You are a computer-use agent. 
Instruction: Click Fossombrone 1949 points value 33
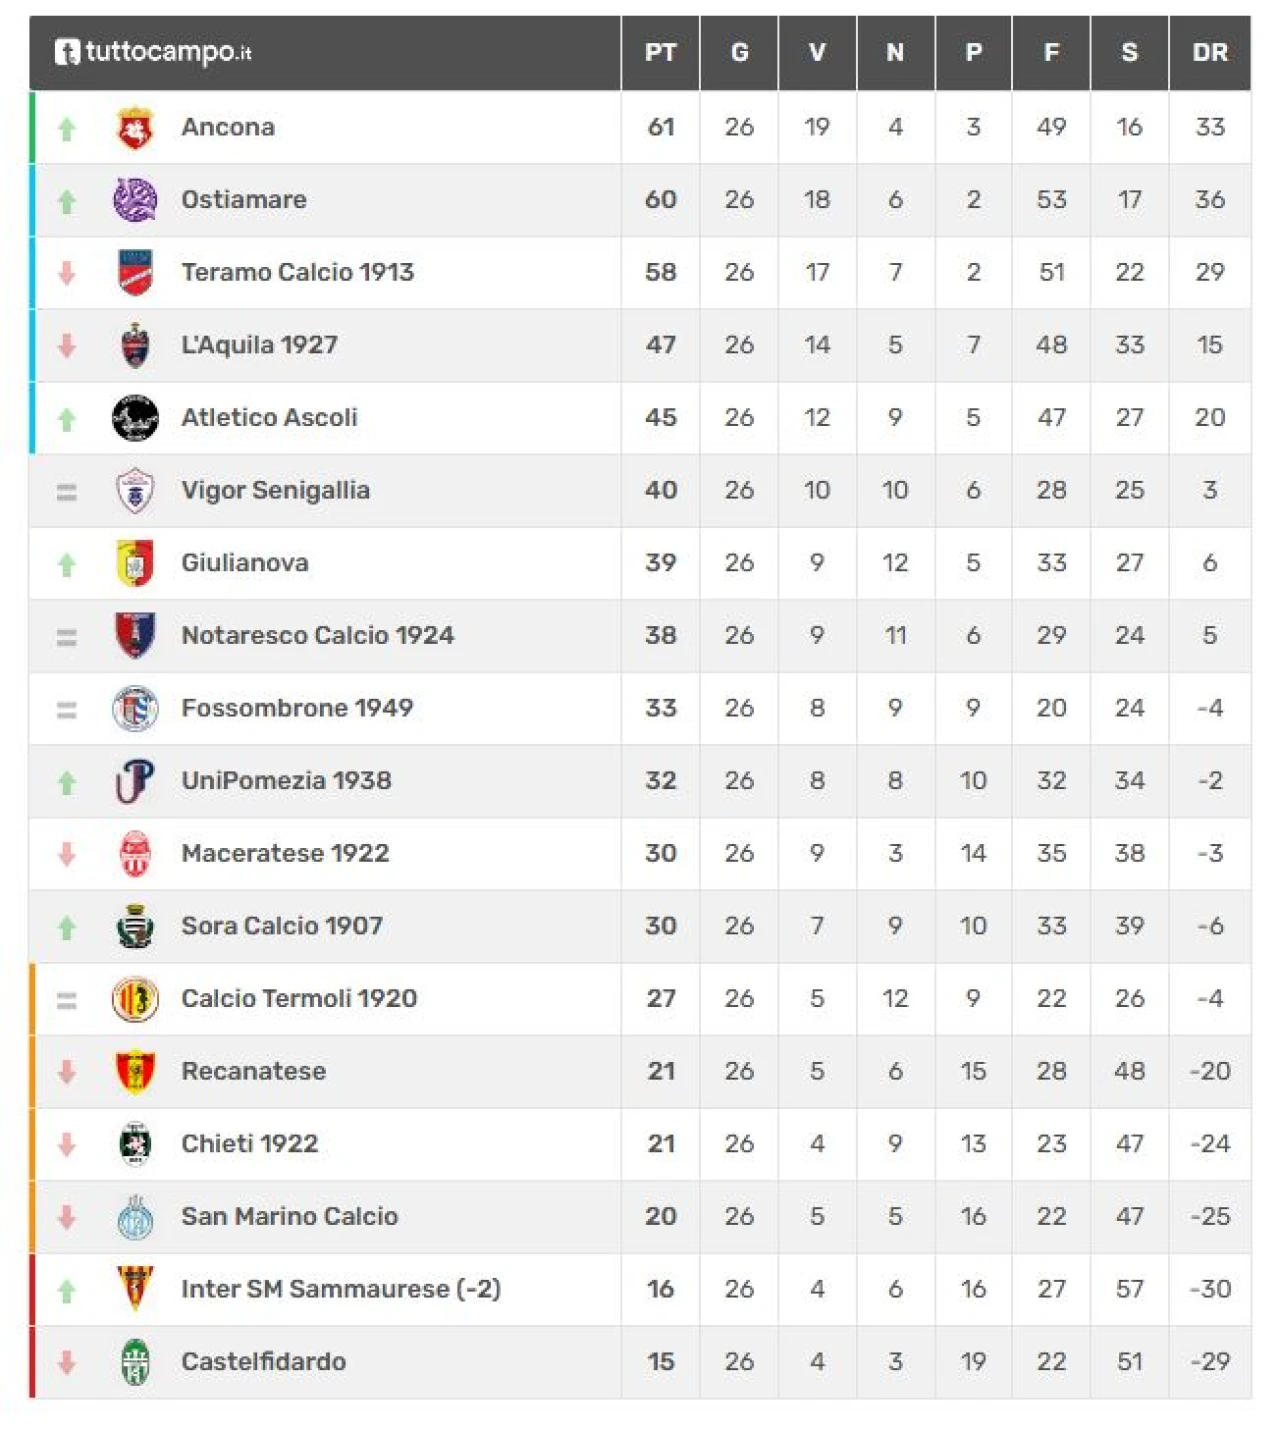point(660,708)
